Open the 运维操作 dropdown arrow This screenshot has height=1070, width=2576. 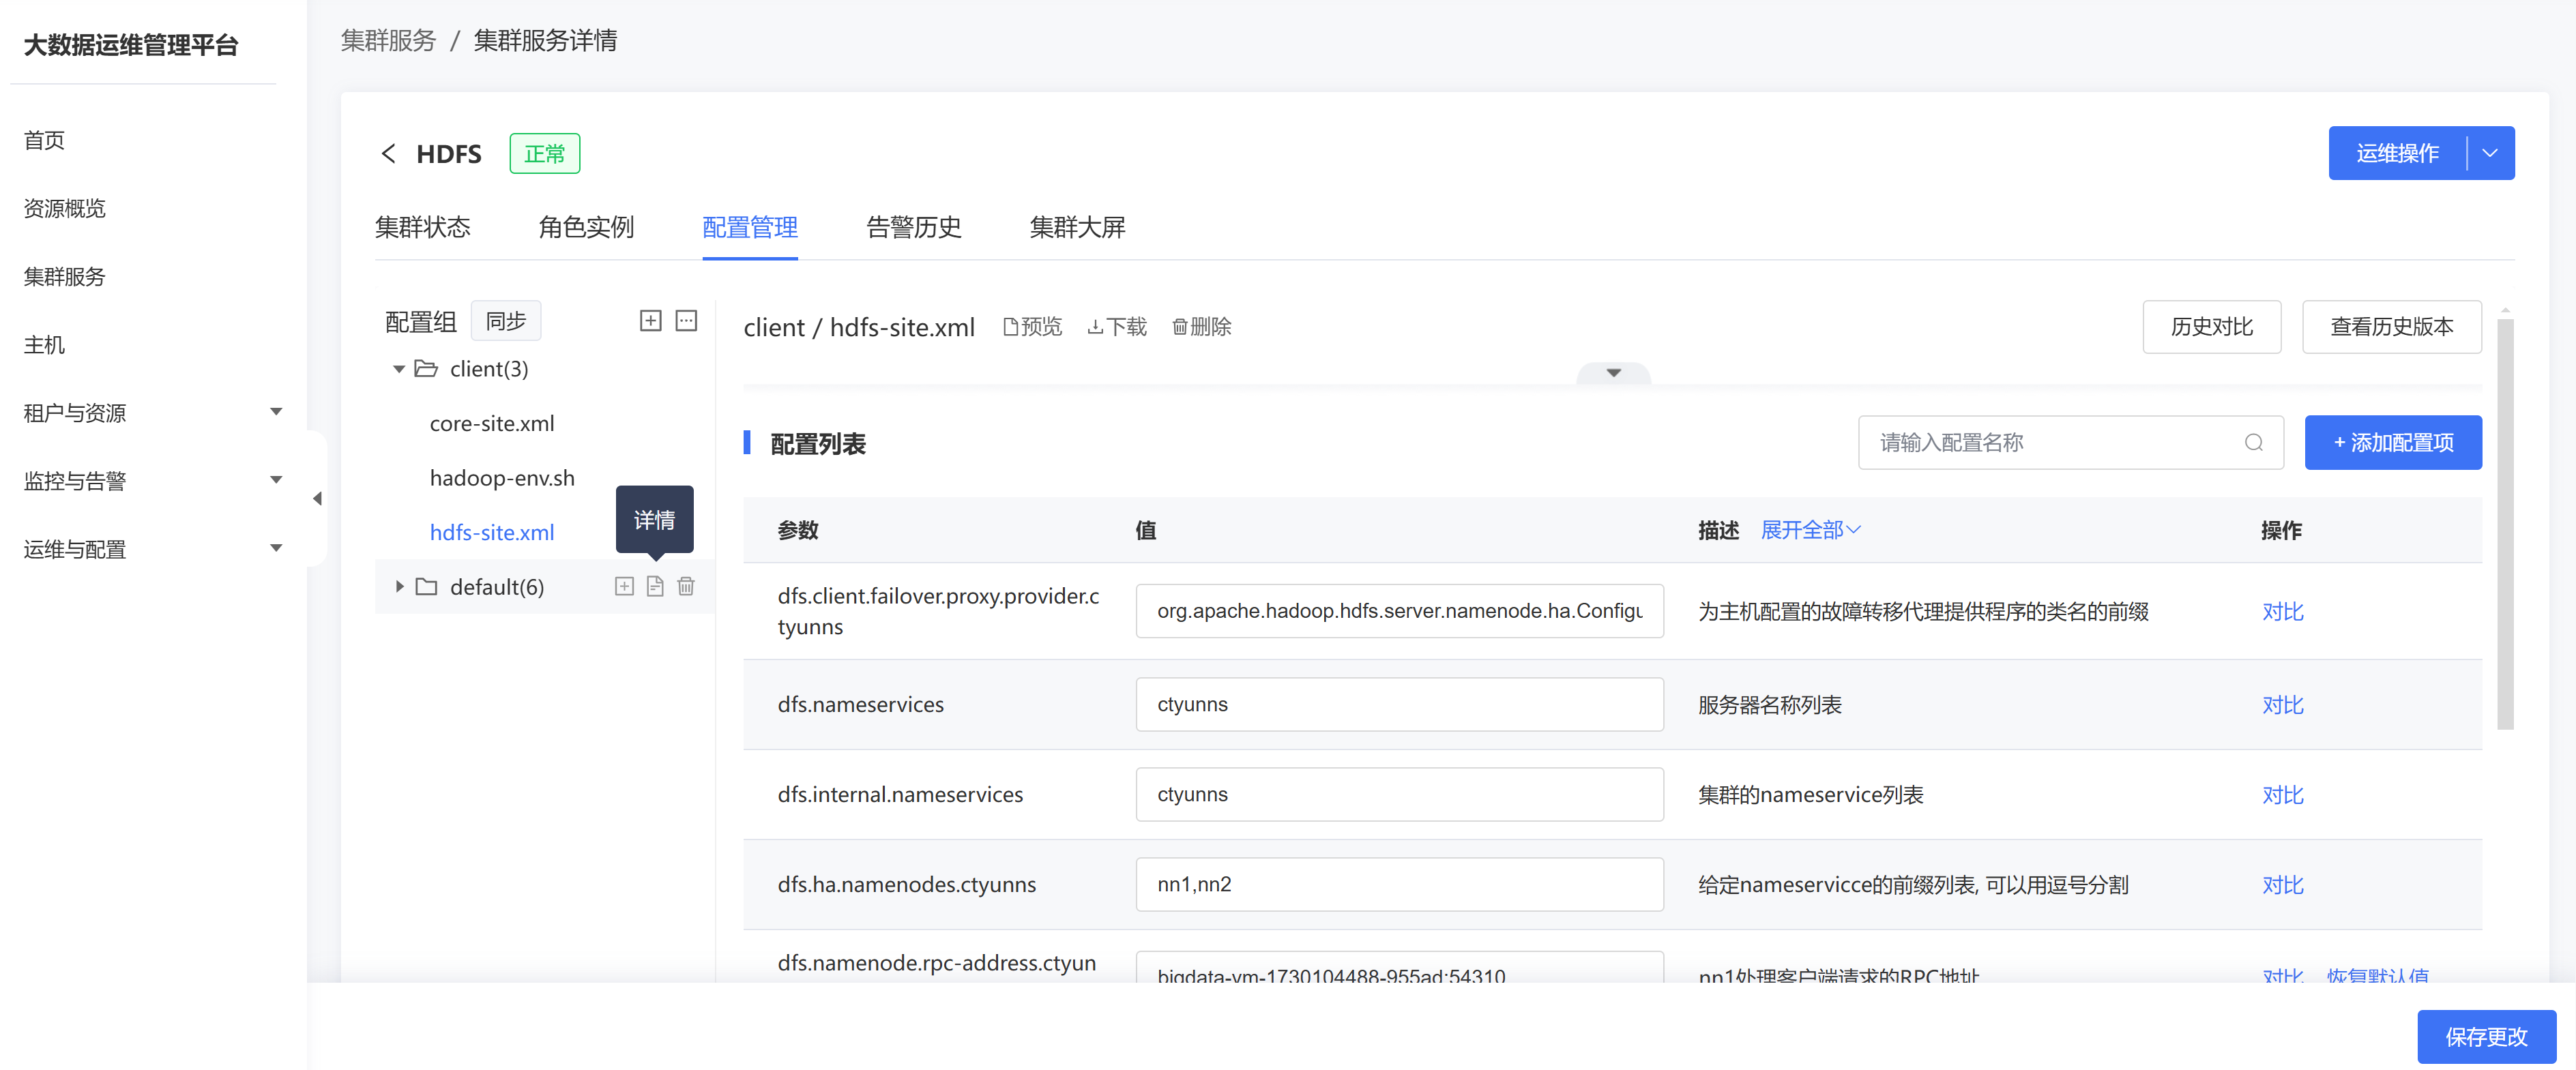tap(2490, 153)
